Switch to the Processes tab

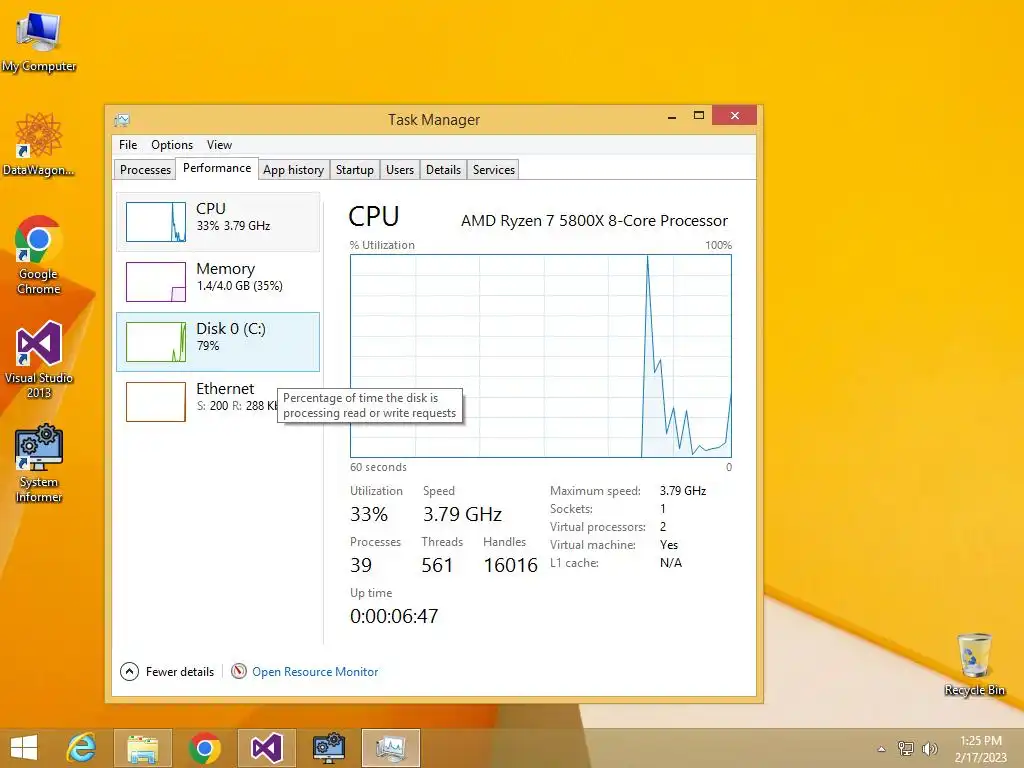pyautogui.click(x=145, y=170)
